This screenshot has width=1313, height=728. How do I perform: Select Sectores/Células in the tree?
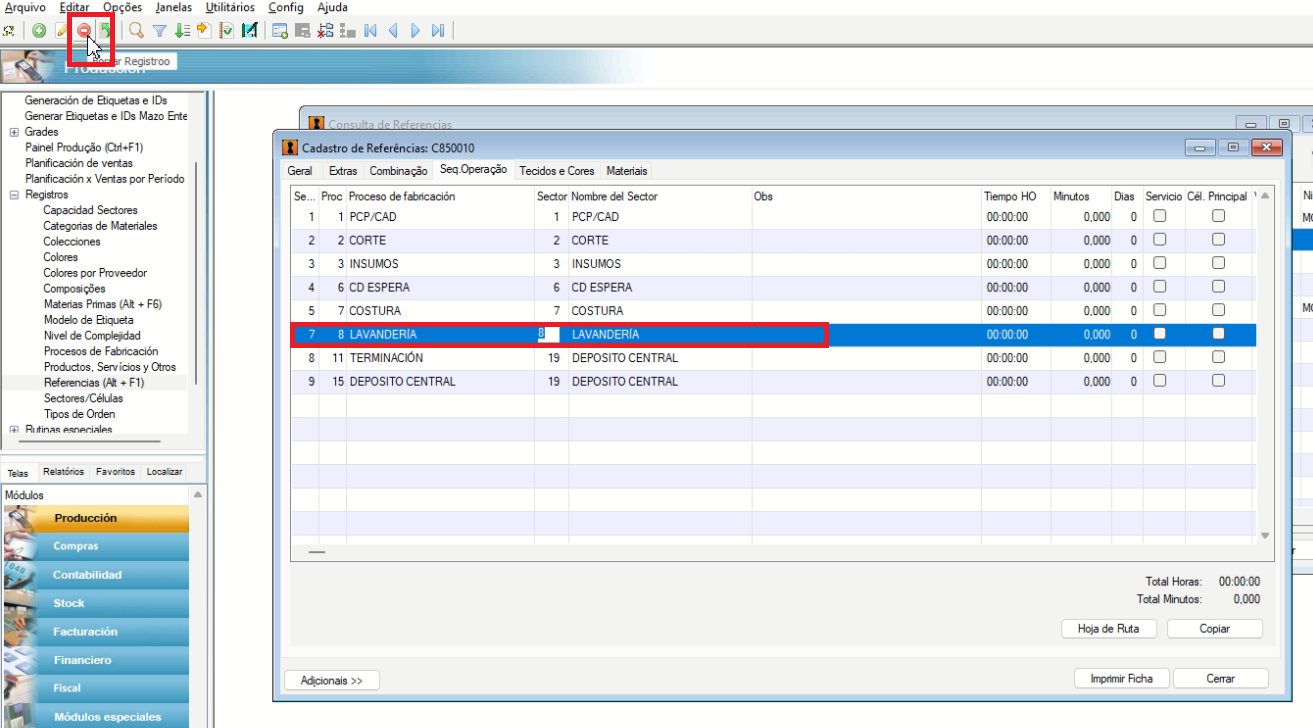(84, 398)
